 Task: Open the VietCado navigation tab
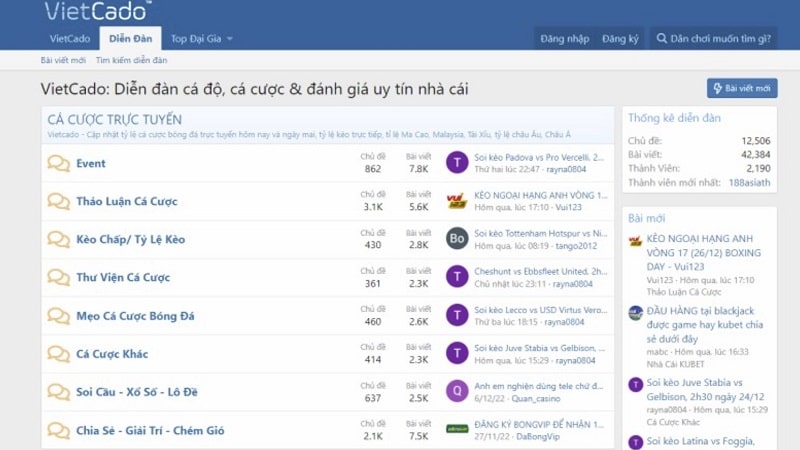[x=70, y=39]
